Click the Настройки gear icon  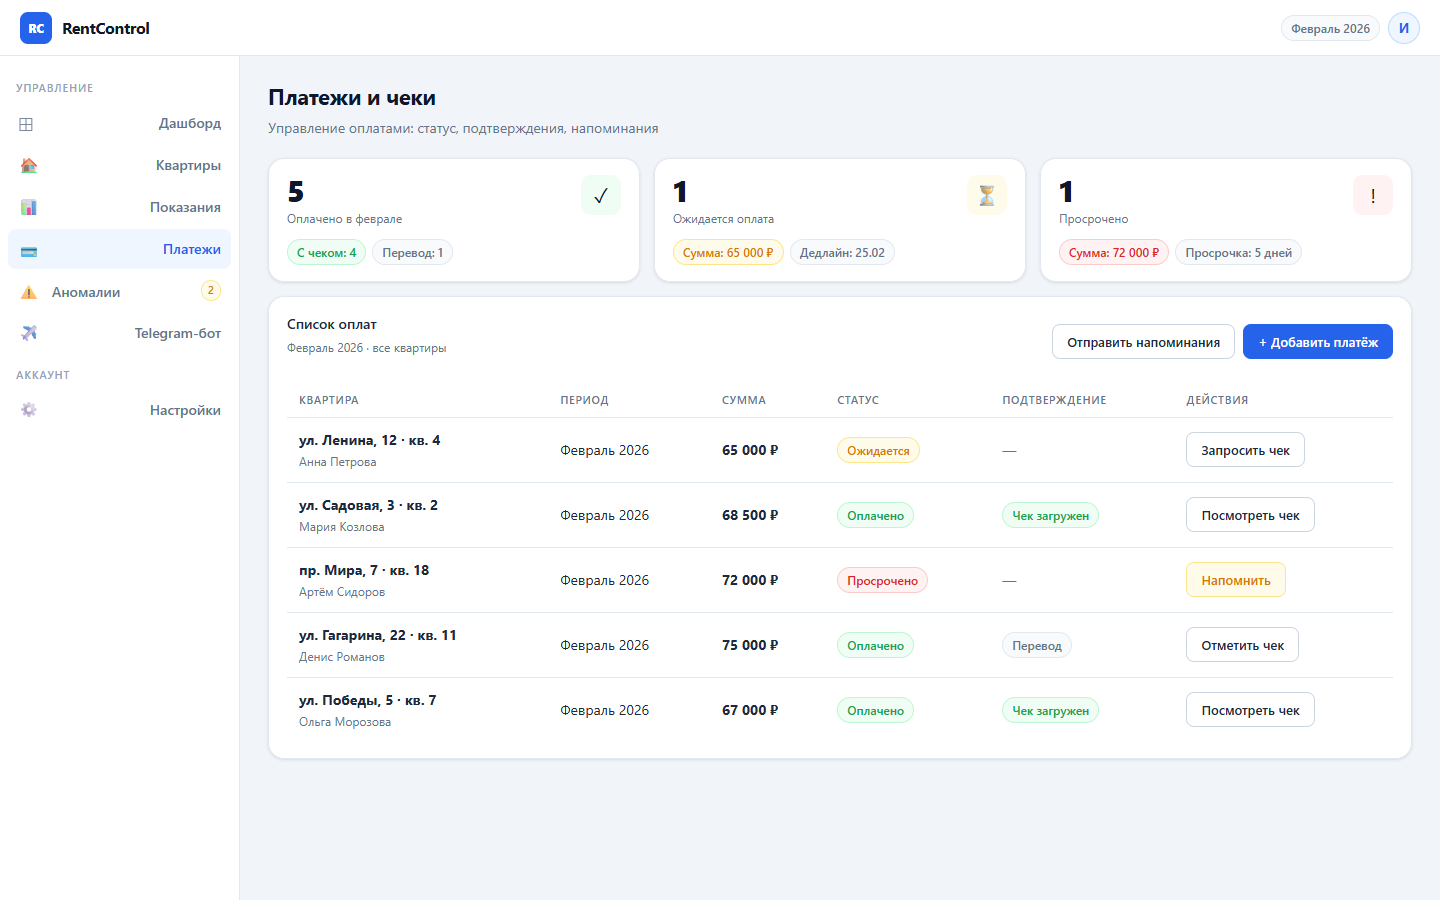29,410
